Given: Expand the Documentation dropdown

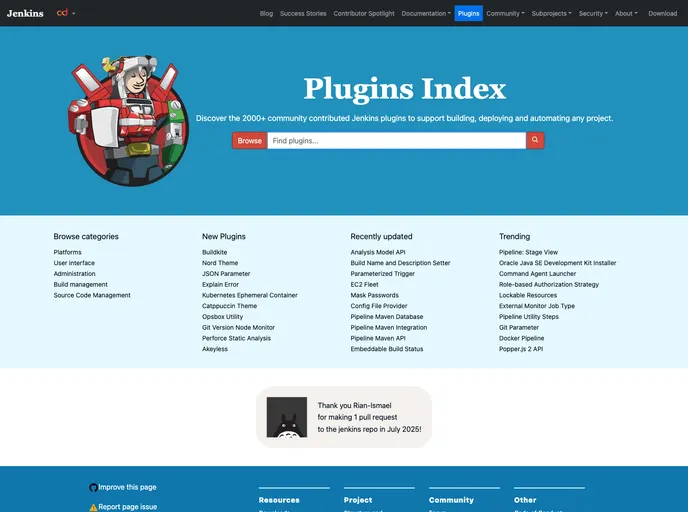Looking at the screenshot, I should point(426,14).
